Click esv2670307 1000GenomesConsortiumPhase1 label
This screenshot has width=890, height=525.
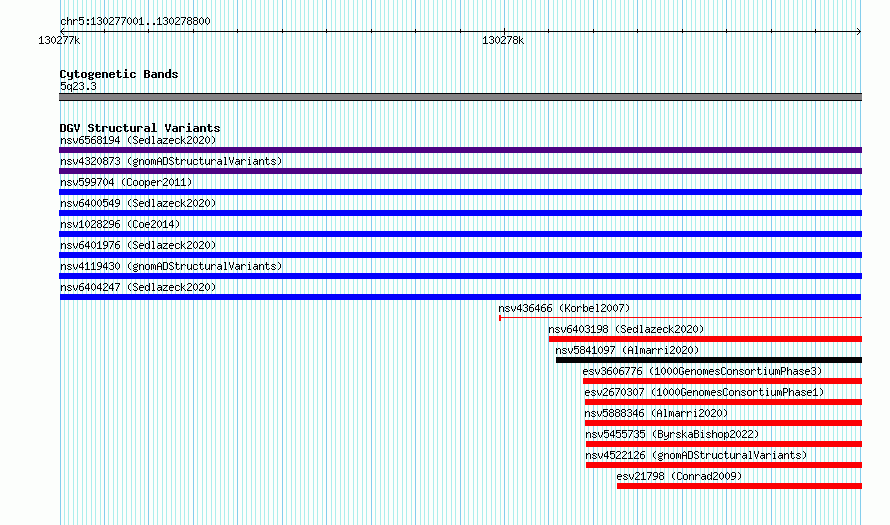[x=704, y=392]
